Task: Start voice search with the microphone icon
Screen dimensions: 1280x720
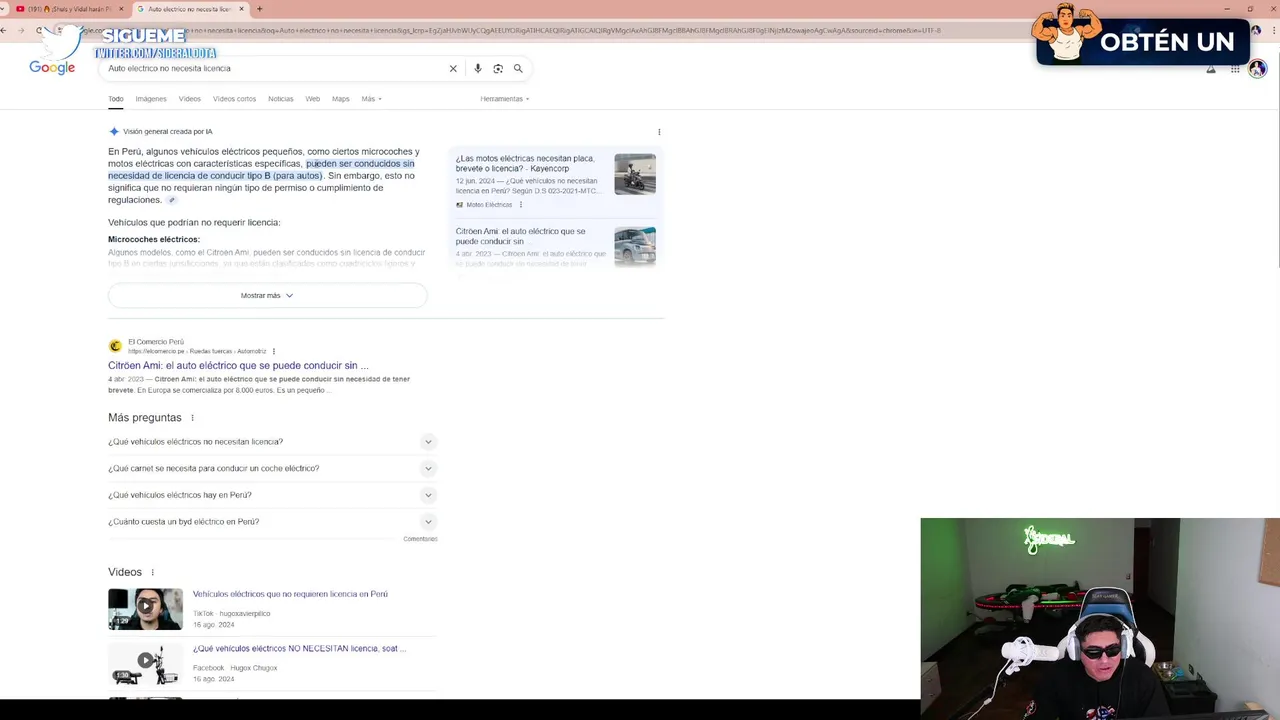Action: coord(478,69)
